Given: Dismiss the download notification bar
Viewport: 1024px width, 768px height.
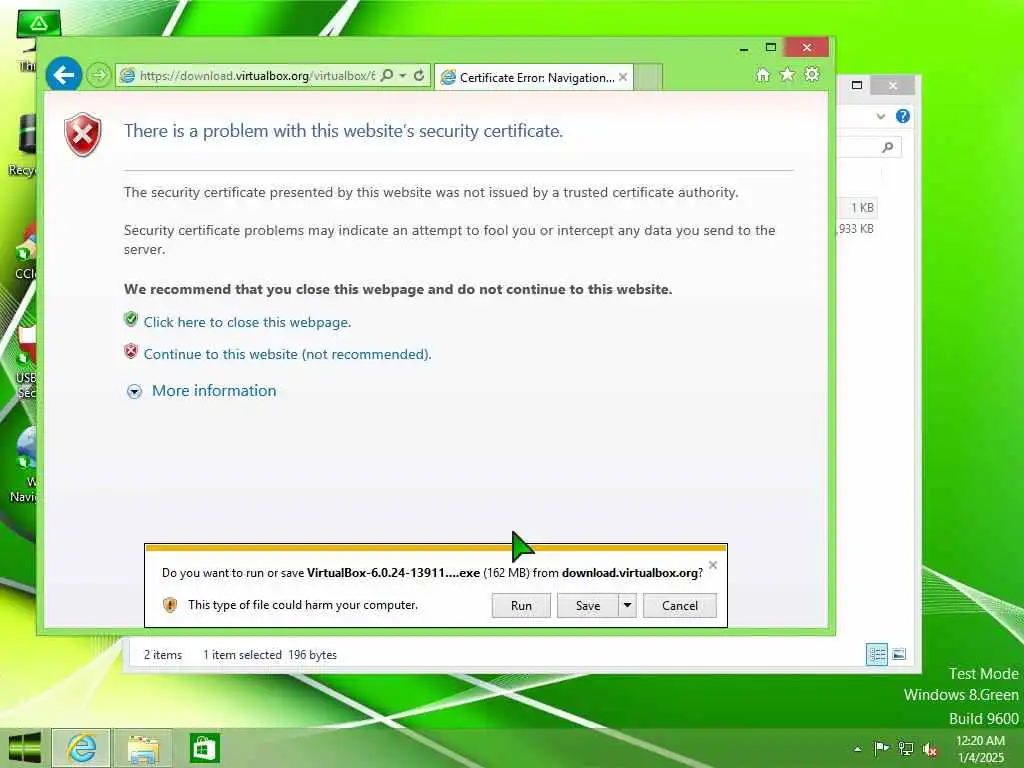Looking at the screenshot, I should click(712, 565).
